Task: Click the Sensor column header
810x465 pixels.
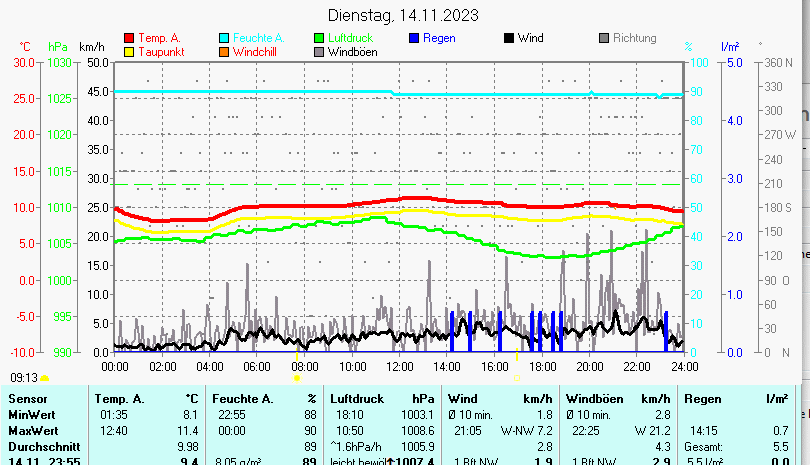Action: click(x=28, y=399)
